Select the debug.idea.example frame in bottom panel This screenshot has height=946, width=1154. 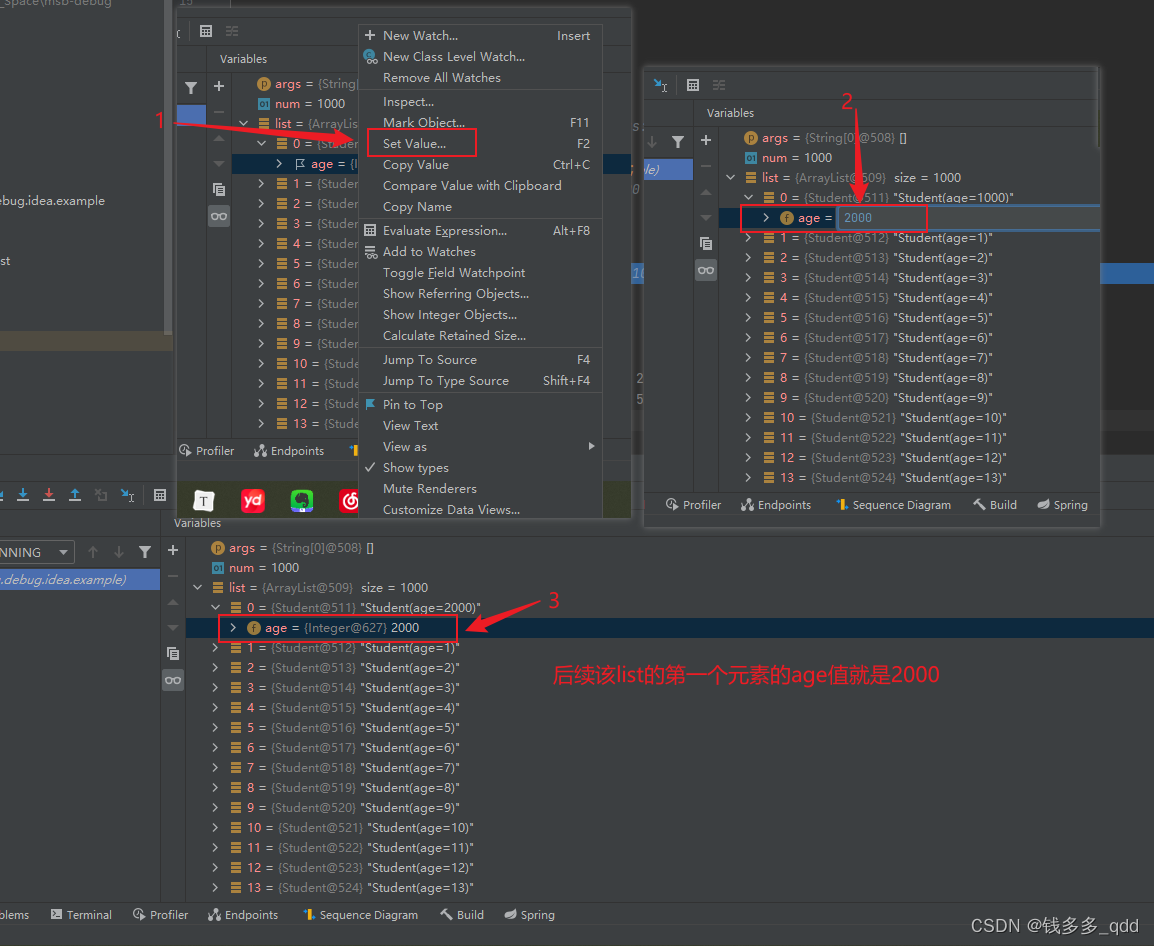[x=79, y=579]
